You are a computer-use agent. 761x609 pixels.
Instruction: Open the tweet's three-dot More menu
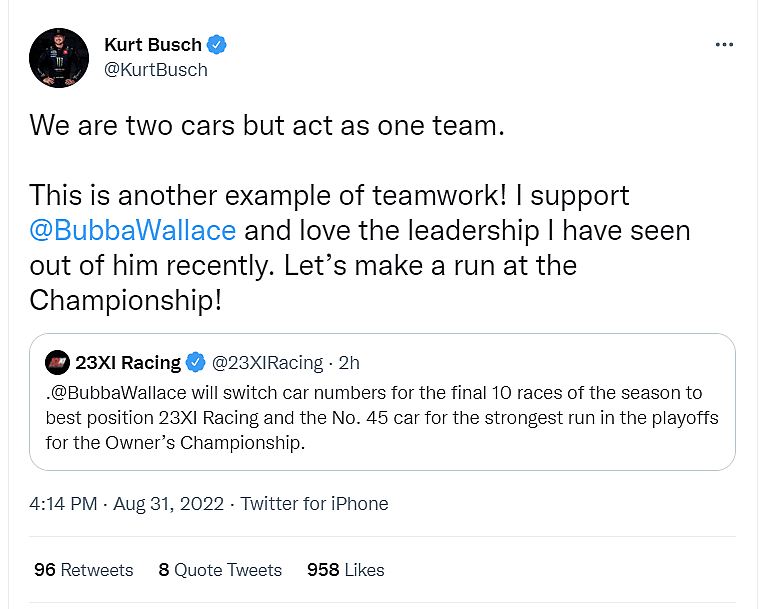click(726, 46)
